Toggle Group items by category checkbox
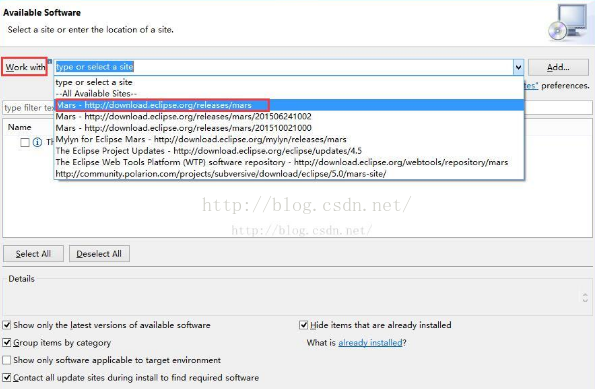The width and height of the screenshot is (595, 389). pyautogui.click(x=7, y=343)
